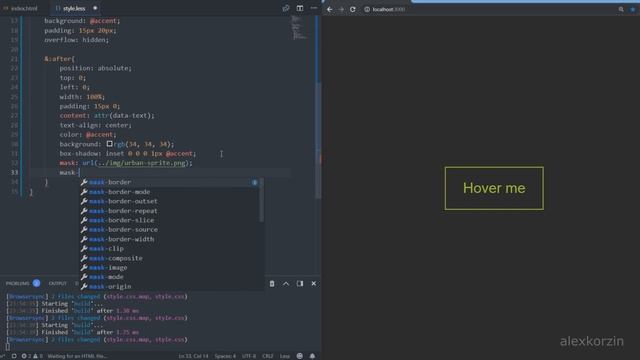Click the Waiting for an HTML file status text
The image size is (640, 360).
[x=77, y=356]
